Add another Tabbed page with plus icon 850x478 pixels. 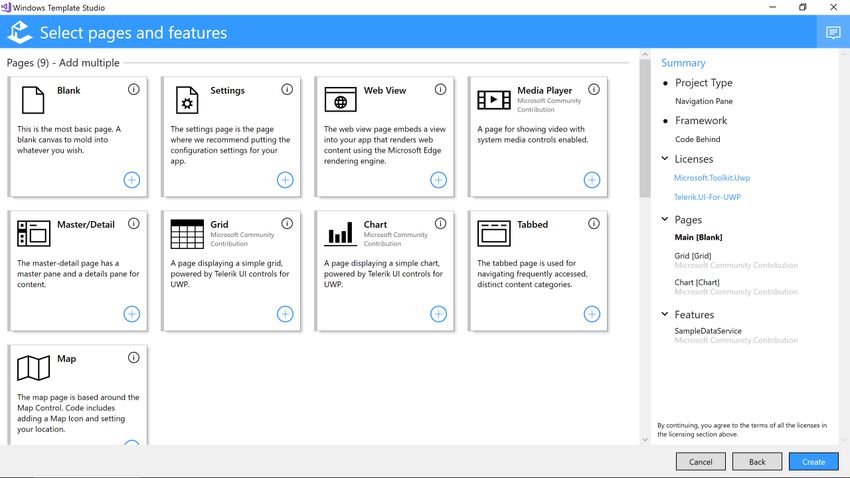(592, 314)
